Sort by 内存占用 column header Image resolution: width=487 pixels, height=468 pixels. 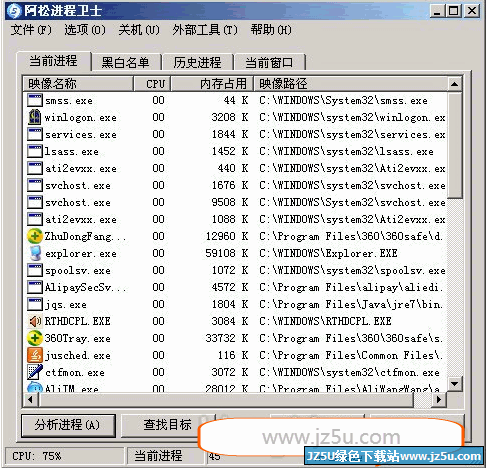[x=212, y=84]
